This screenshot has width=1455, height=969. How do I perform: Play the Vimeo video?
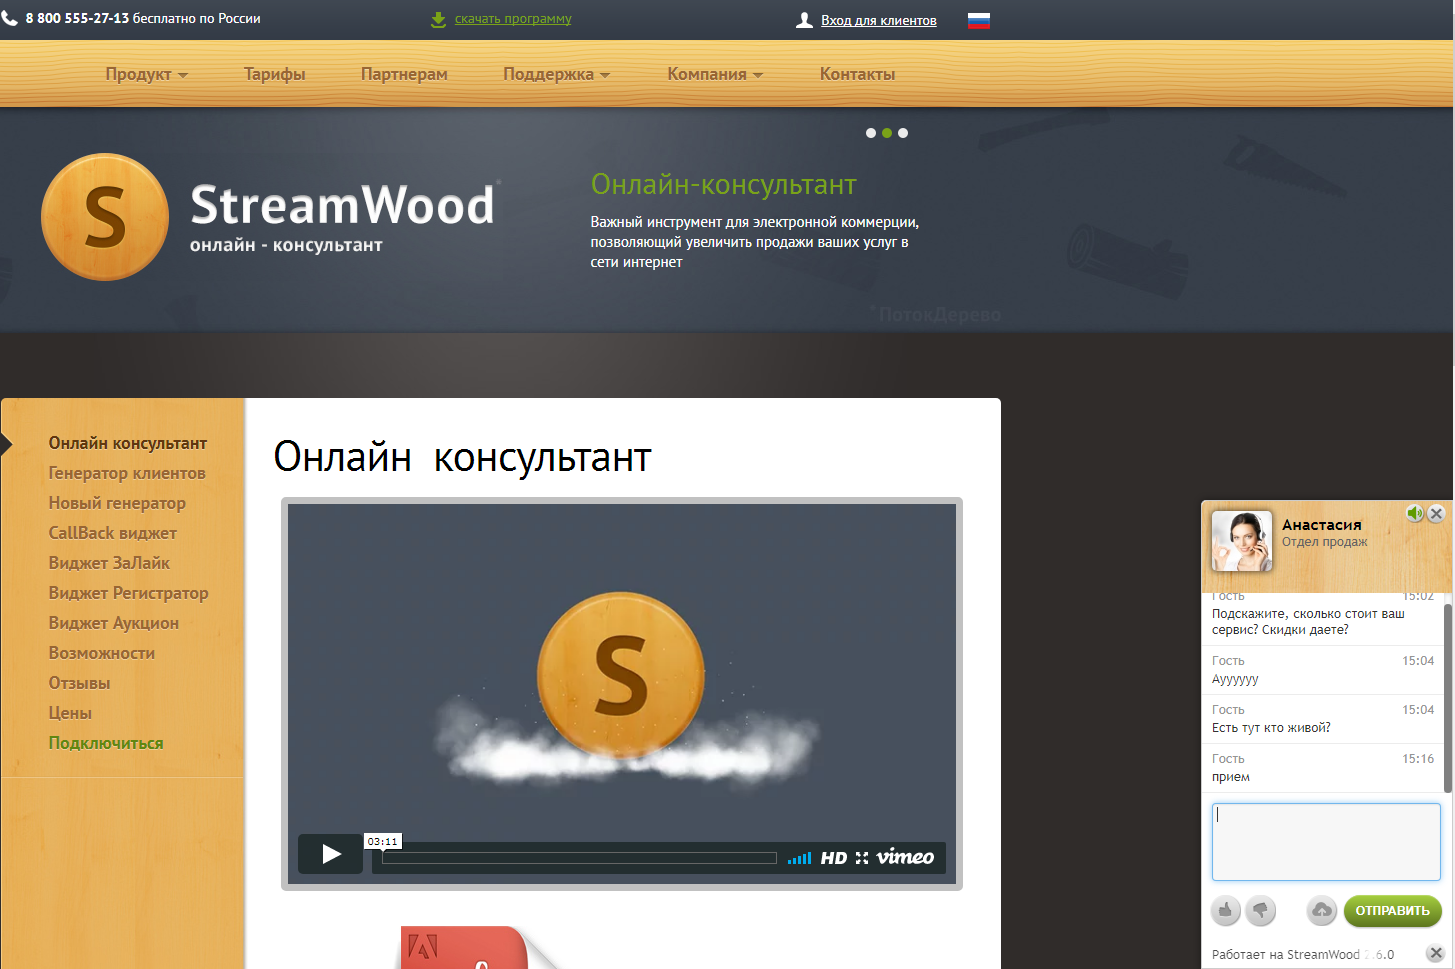(x=331, y=854)
